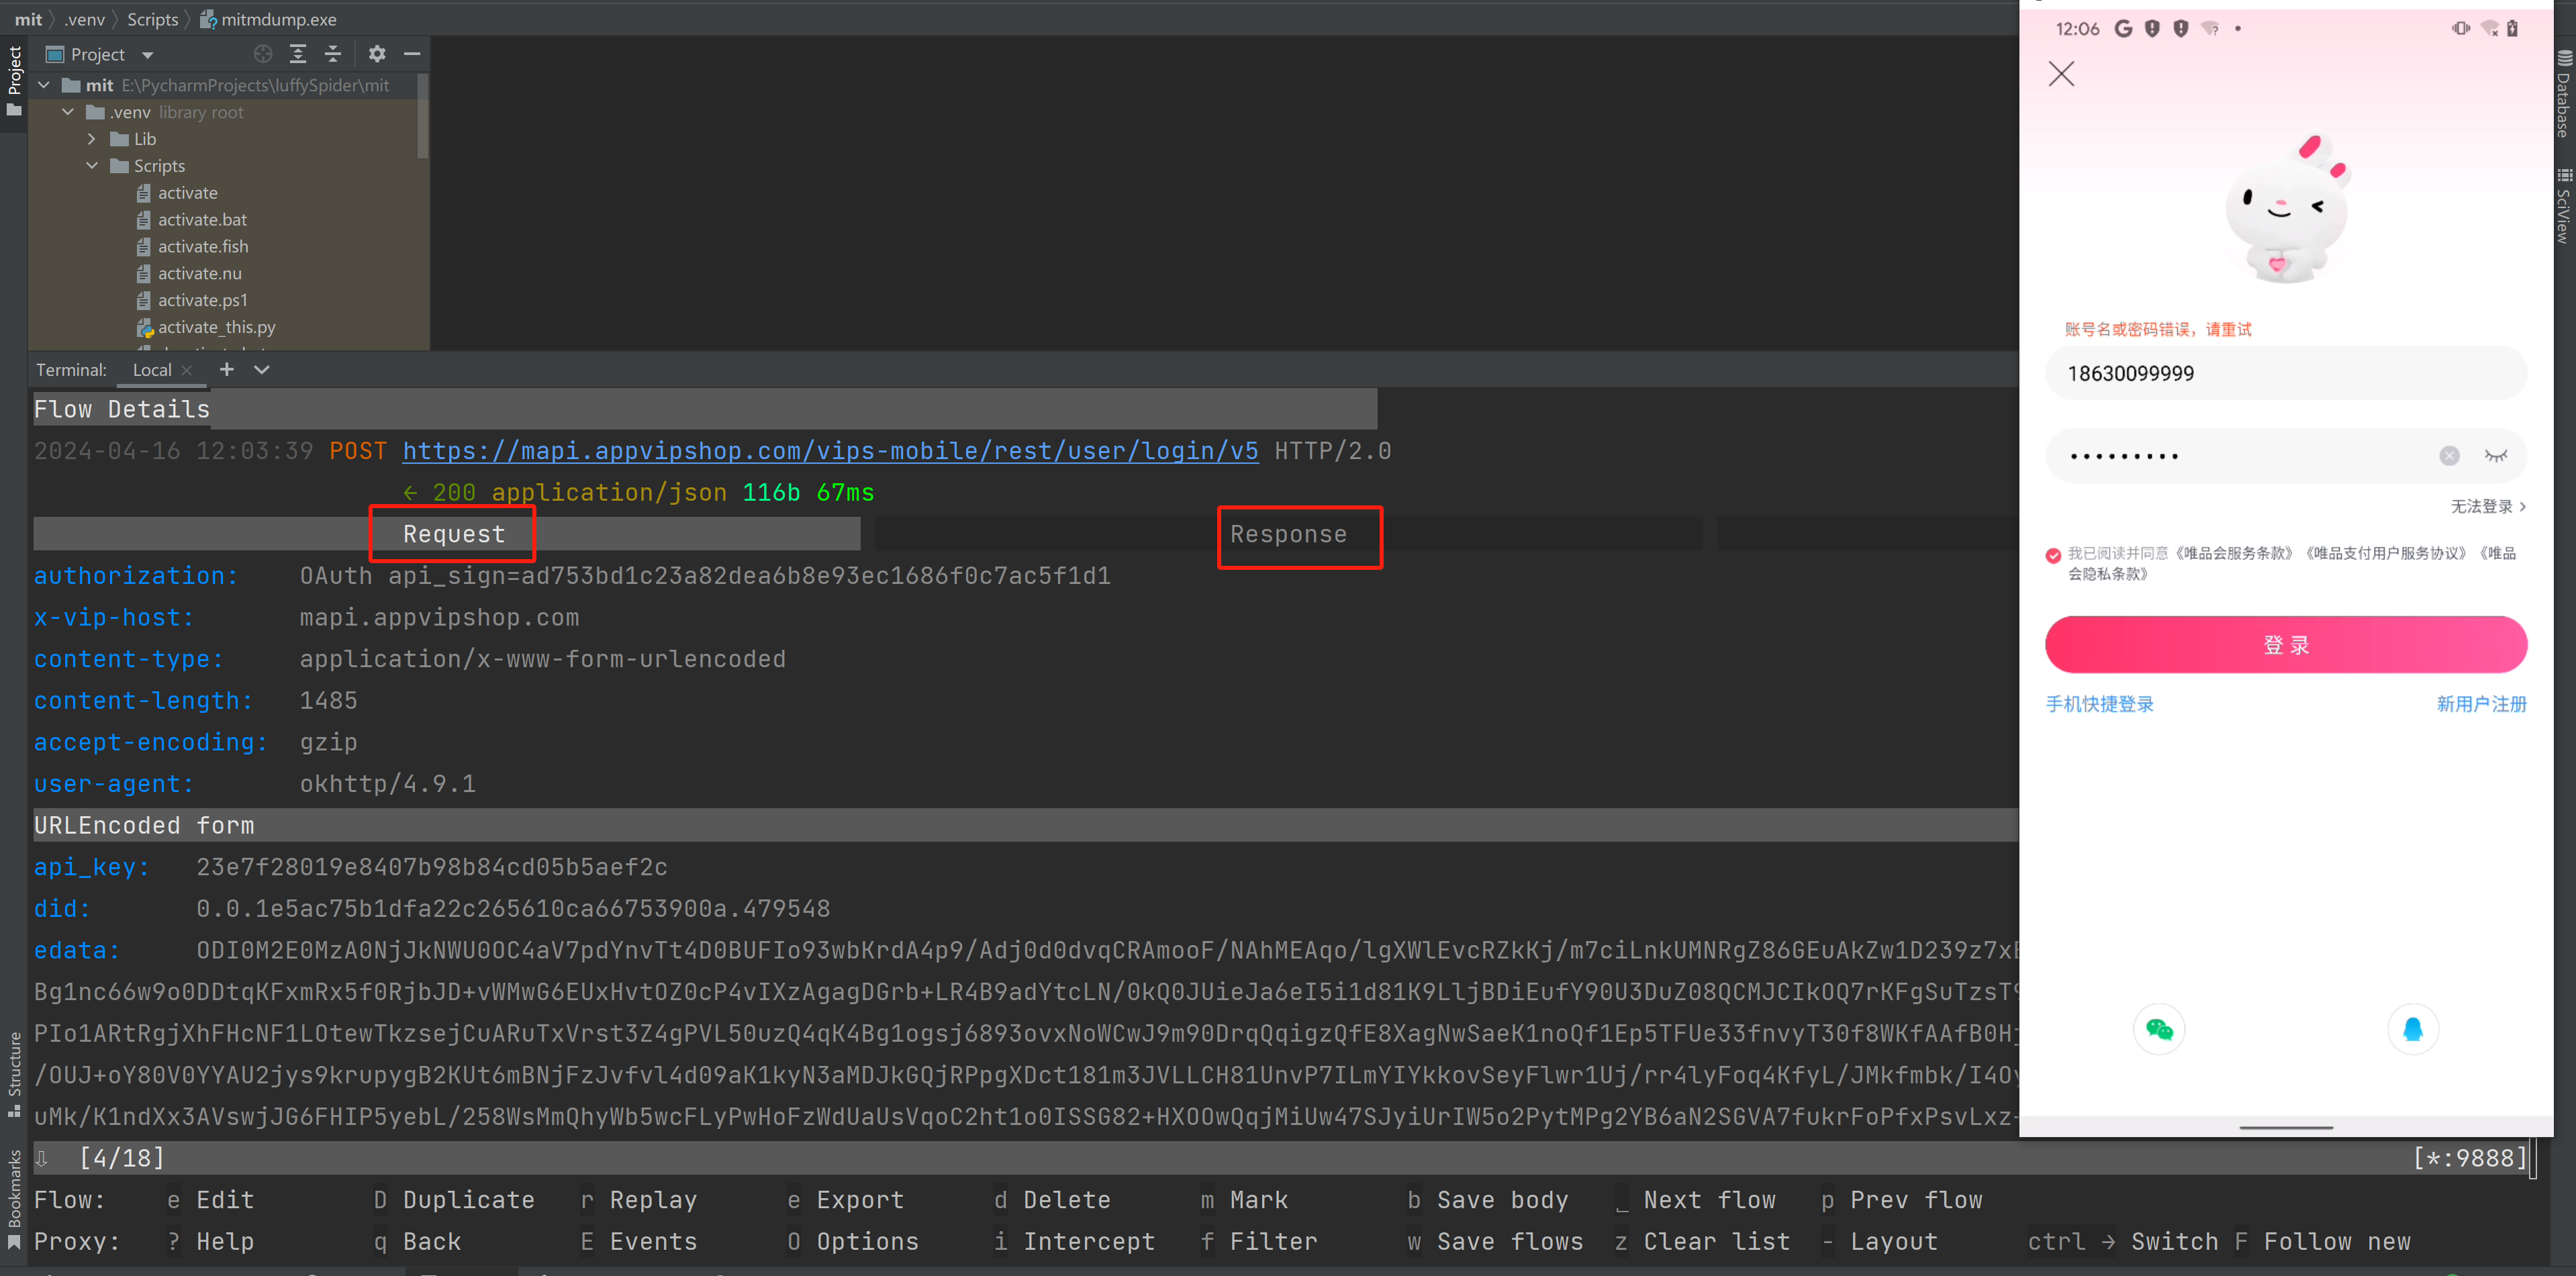Click the Response tab in Flow Details
The width and height of the screenshot is (2576, 1276).
(x=1288, y=534)
